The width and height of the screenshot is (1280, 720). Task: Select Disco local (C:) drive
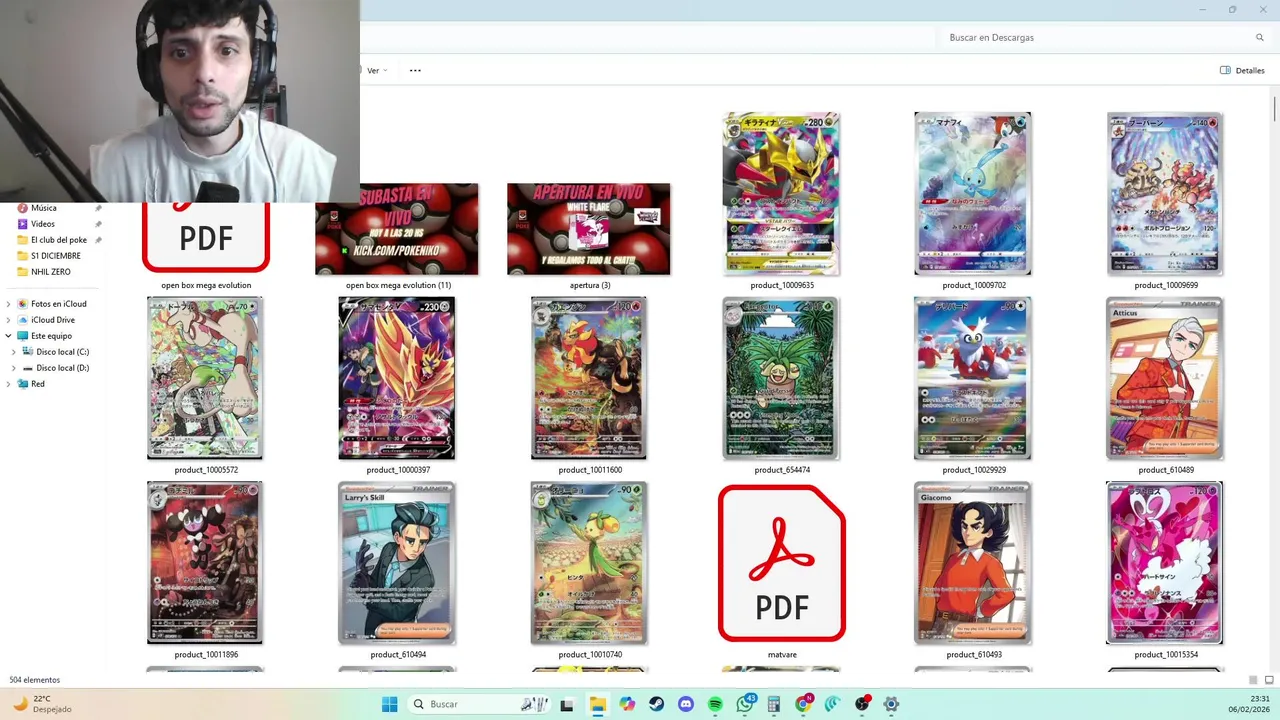62,352
